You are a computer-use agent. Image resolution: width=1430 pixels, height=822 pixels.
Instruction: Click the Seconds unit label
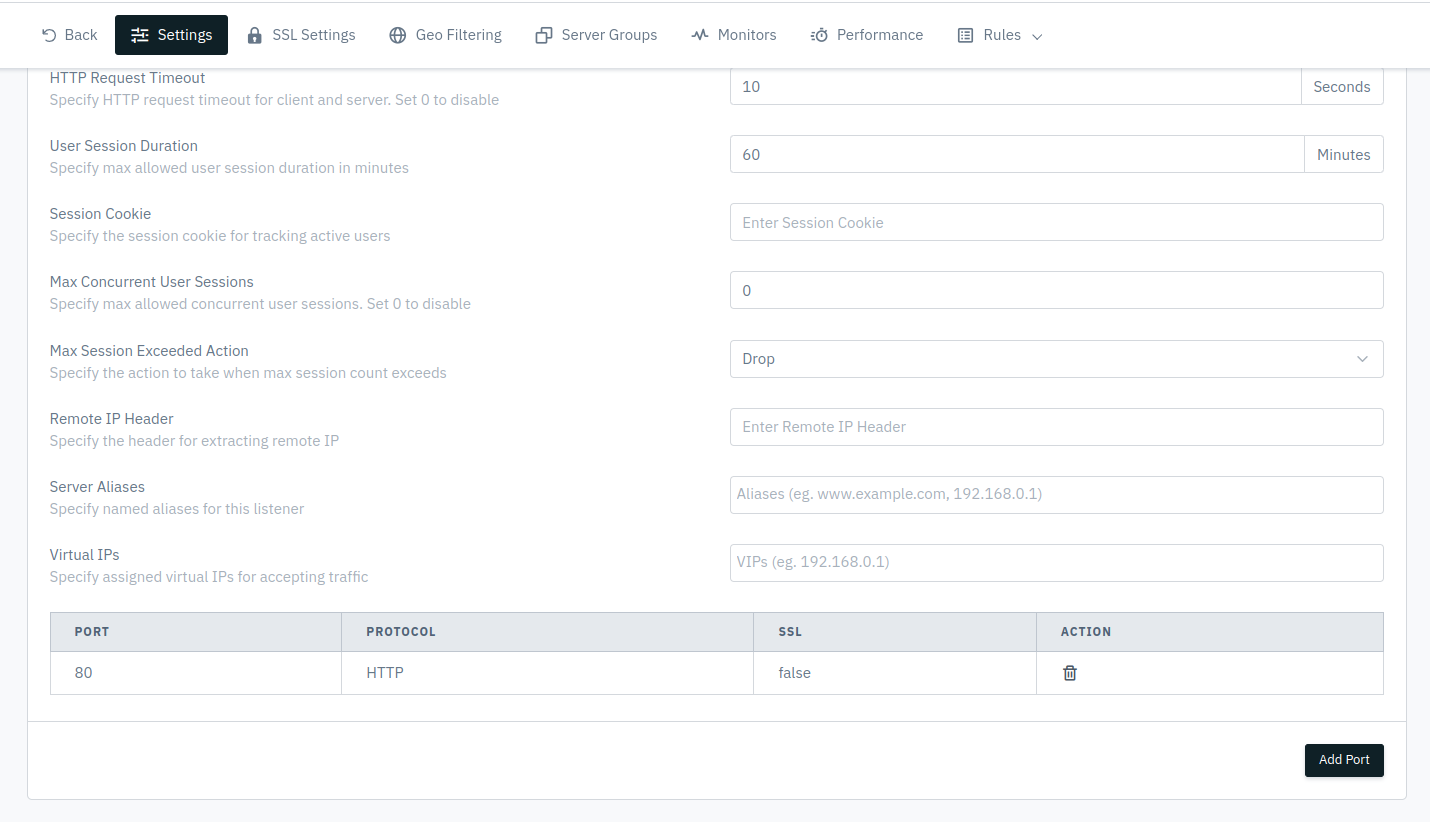1342,87
